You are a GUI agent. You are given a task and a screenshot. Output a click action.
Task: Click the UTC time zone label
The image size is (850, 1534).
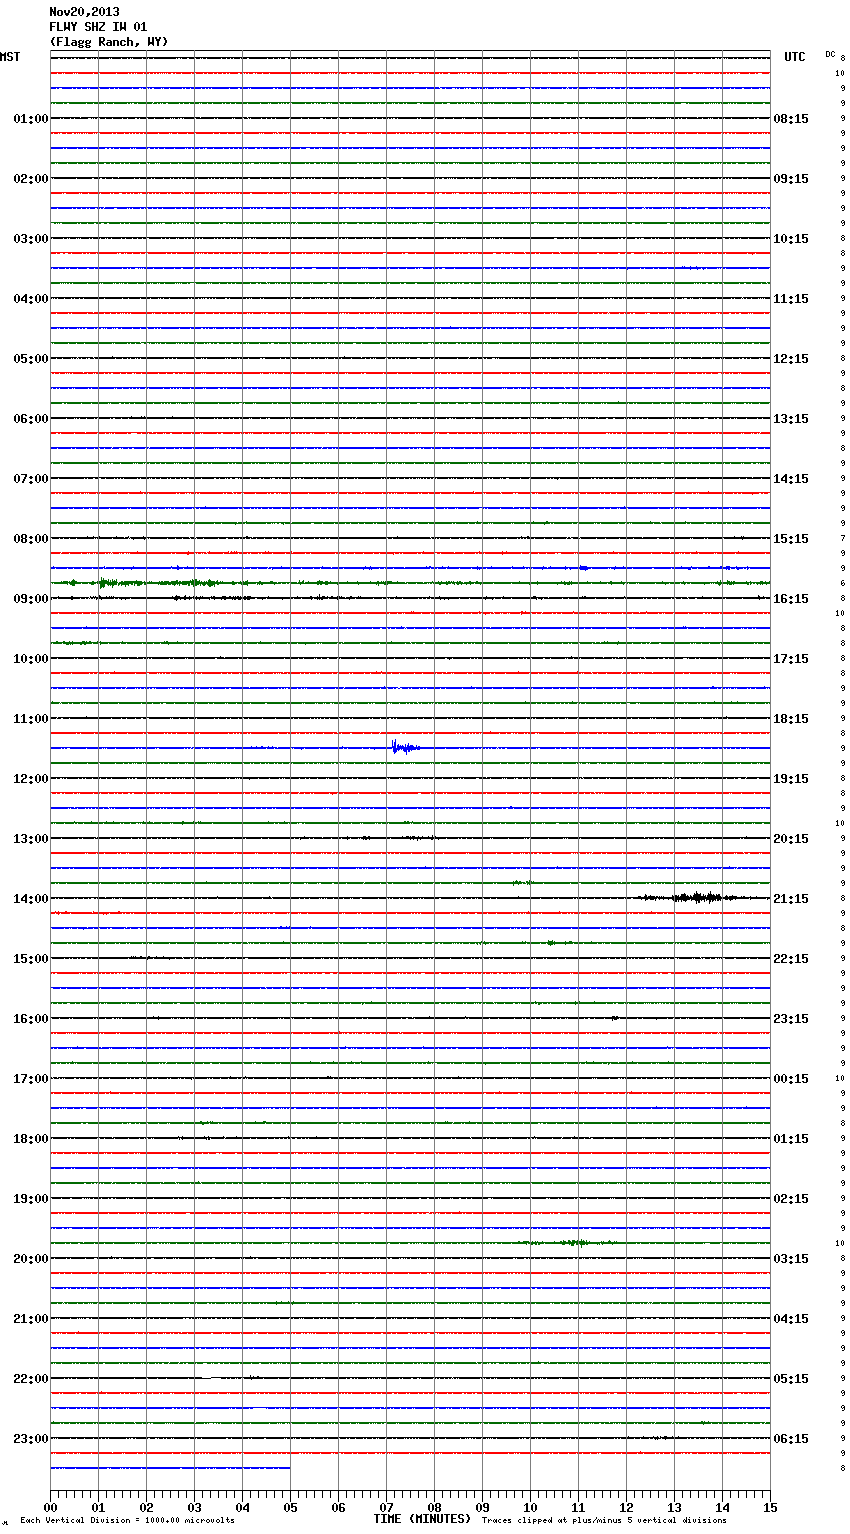(794, 57)
